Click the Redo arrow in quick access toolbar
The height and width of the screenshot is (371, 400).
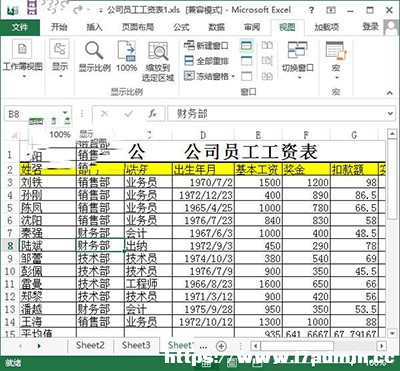point(77,9)
